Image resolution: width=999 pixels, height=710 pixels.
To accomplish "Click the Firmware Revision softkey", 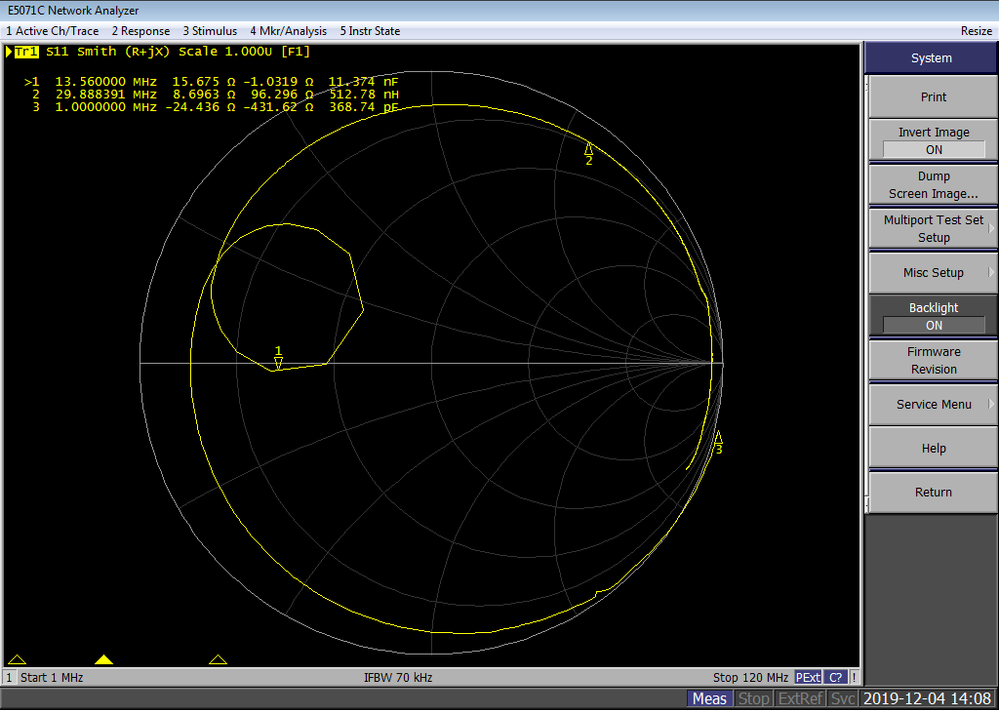I will click(933, 360).
